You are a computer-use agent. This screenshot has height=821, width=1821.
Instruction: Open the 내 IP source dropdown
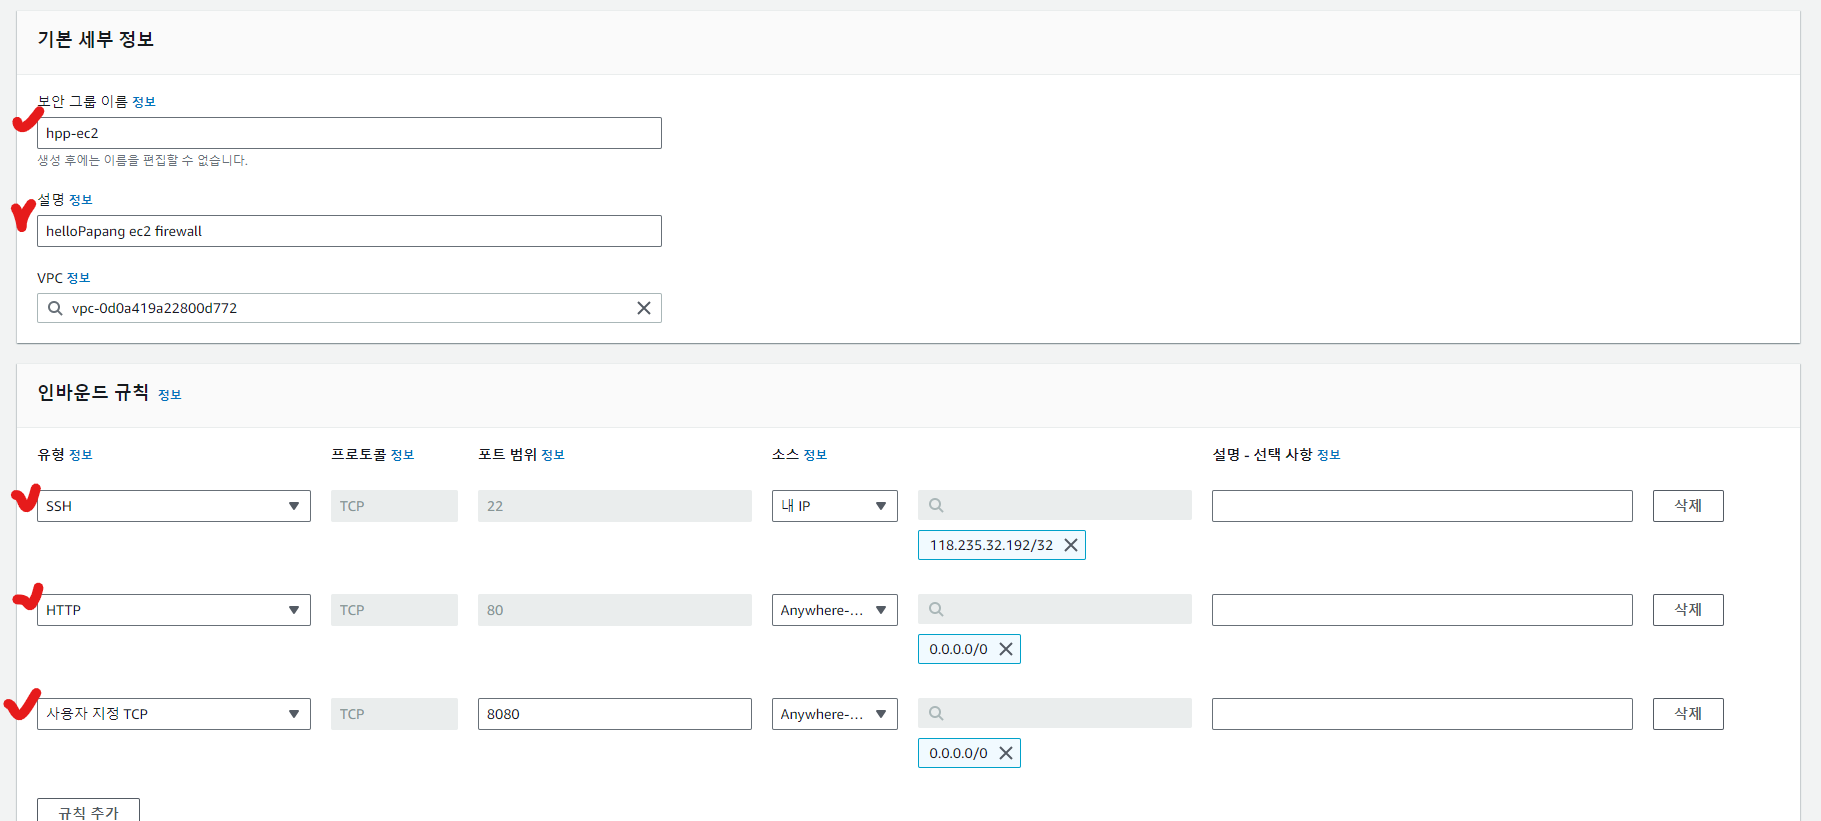pyautogui.click(x=834, y=506)
